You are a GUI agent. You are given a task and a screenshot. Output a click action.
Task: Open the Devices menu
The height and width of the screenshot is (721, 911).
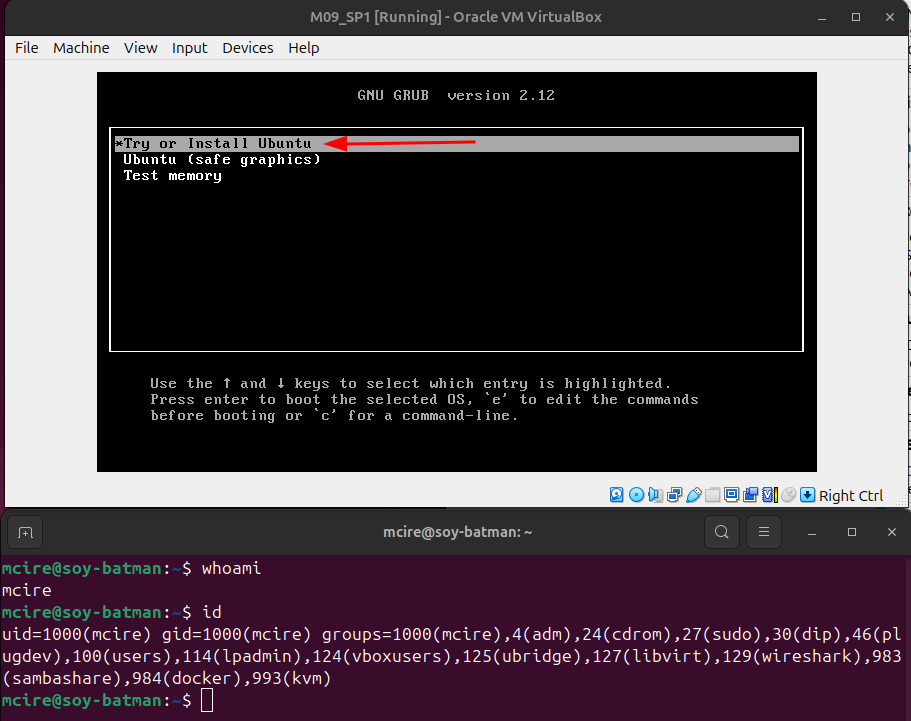tap(248, 48)
